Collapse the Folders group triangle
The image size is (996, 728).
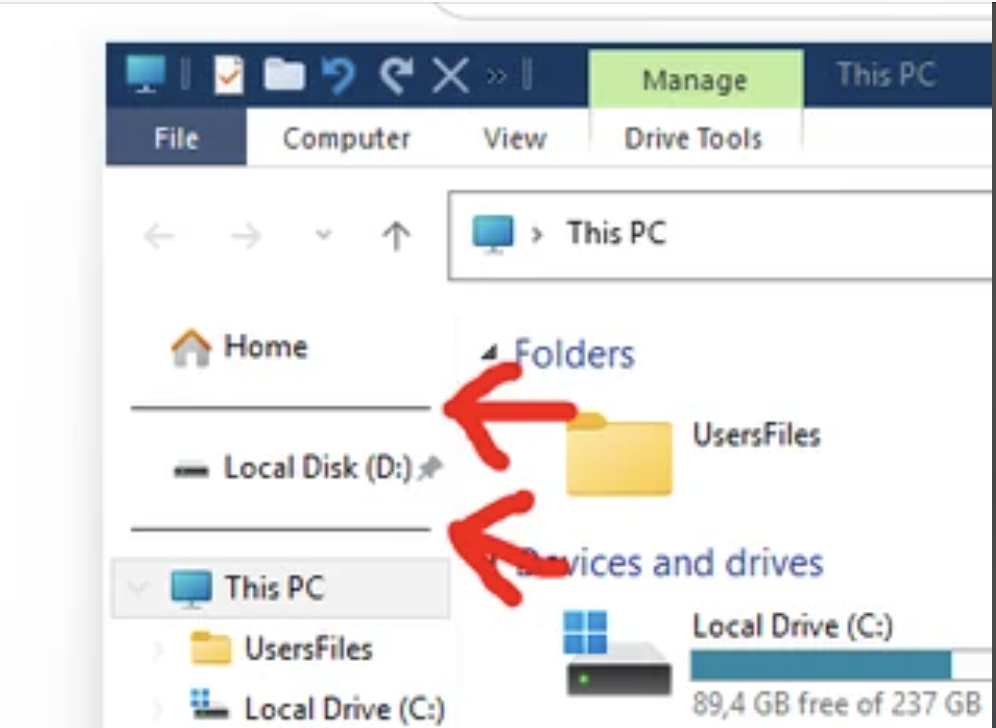(489, 352)
